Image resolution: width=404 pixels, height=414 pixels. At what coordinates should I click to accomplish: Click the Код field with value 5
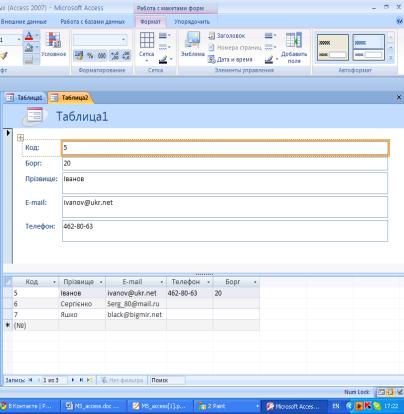click(225, 148)
